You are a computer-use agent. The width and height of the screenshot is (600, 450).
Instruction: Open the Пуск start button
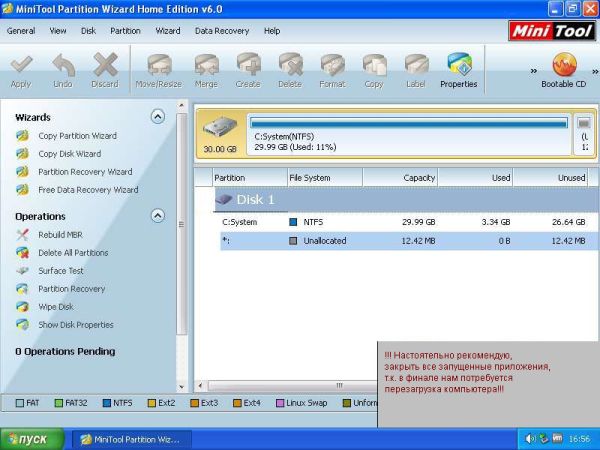[33, 439]
